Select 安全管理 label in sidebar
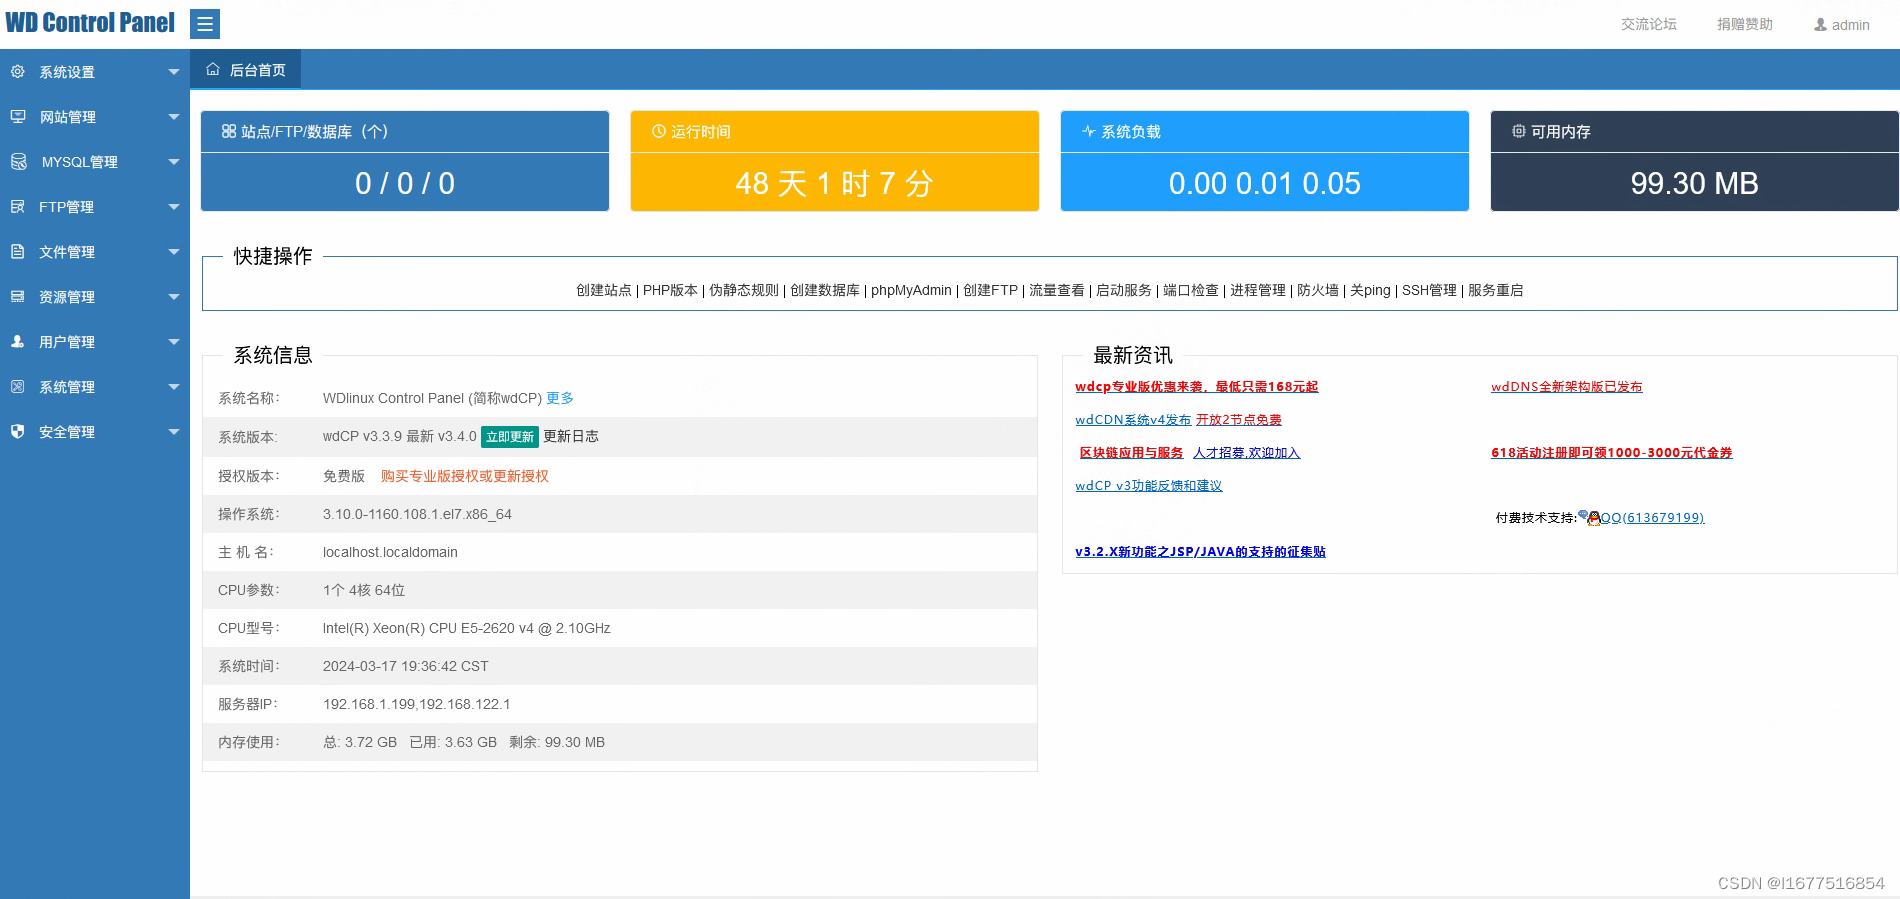The height and width of the screenshot is (899, 1900). point(67,432)
